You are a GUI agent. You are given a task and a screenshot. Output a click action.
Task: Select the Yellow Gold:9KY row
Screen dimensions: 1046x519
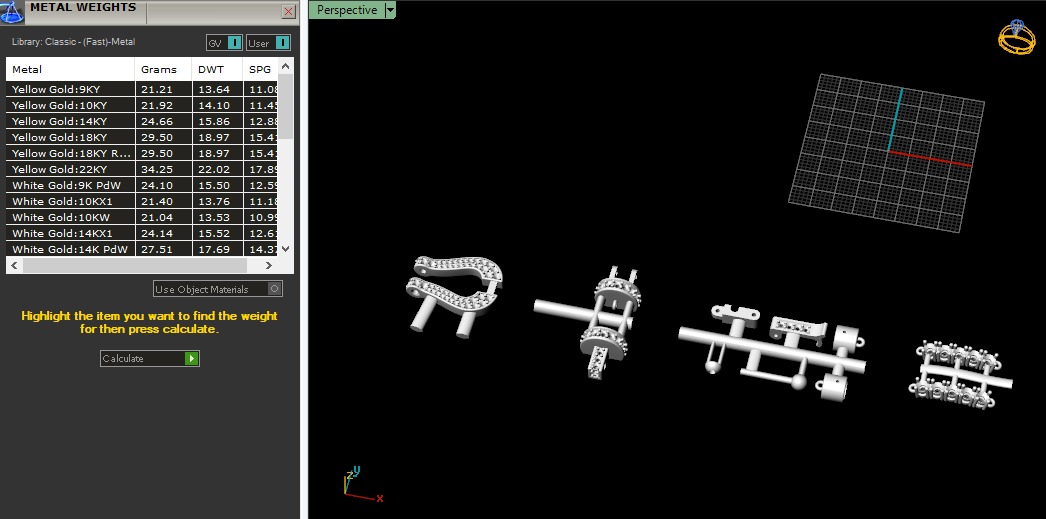click(x=142, y=89)
